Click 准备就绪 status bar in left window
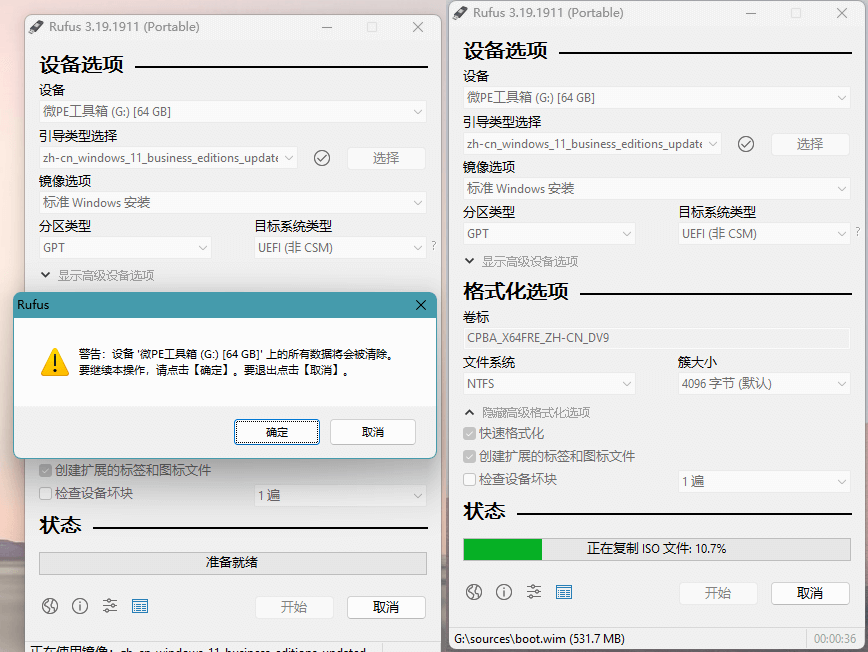868x652 pixels. [232, 563]
